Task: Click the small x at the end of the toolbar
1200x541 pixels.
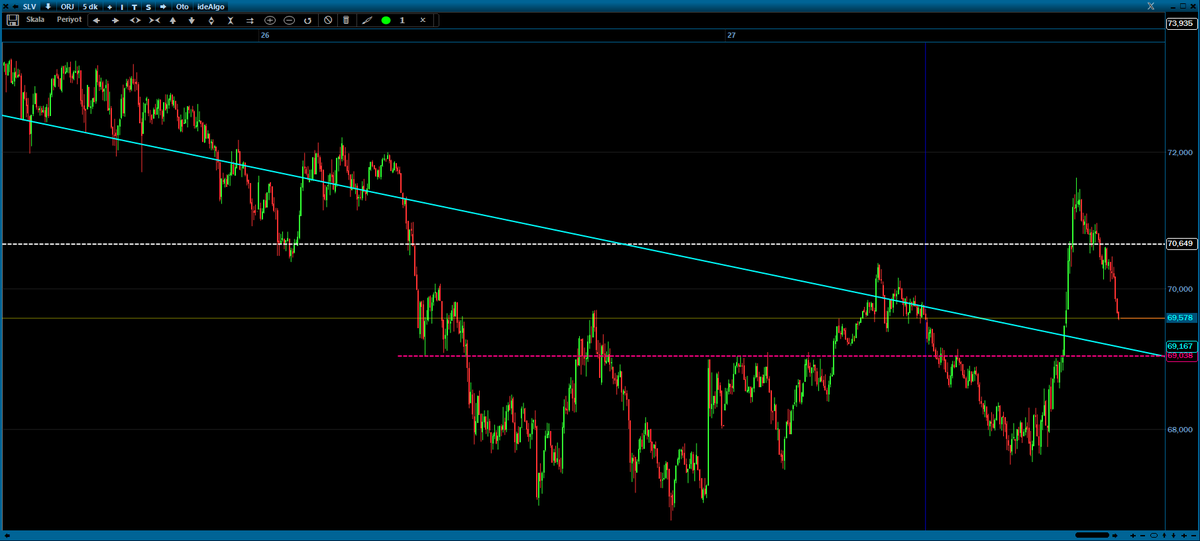Action: (423, 20)
